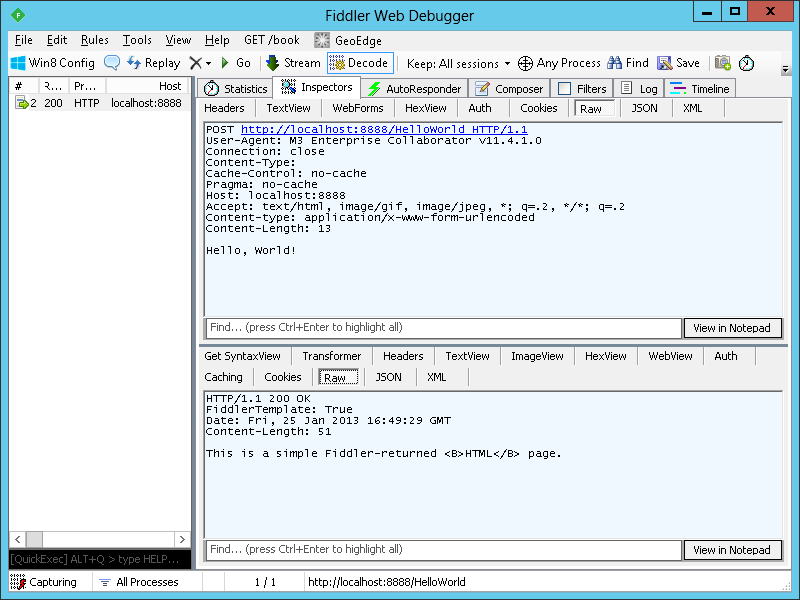800x600 pixels.
Task: Click the timer stopwatch toolbar icon
Action: click(x=746, y=63)
